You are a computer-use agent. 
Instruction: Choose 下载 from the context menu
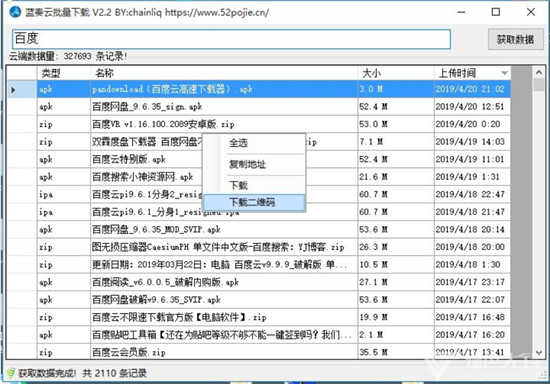point(239,185)
